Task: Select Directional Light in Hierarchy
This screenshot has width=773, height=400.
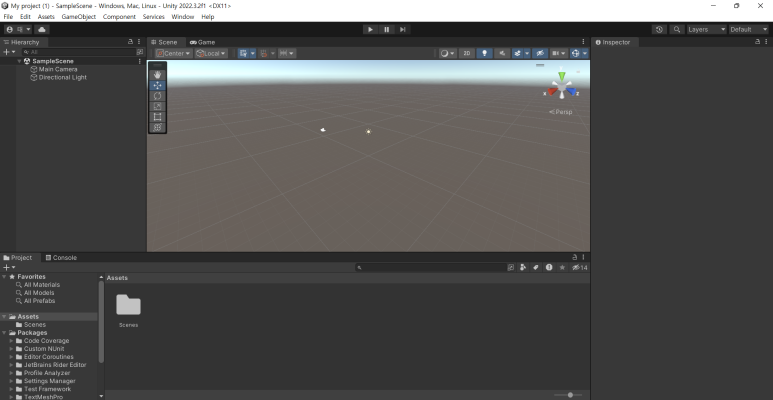Action: point(63,77)
